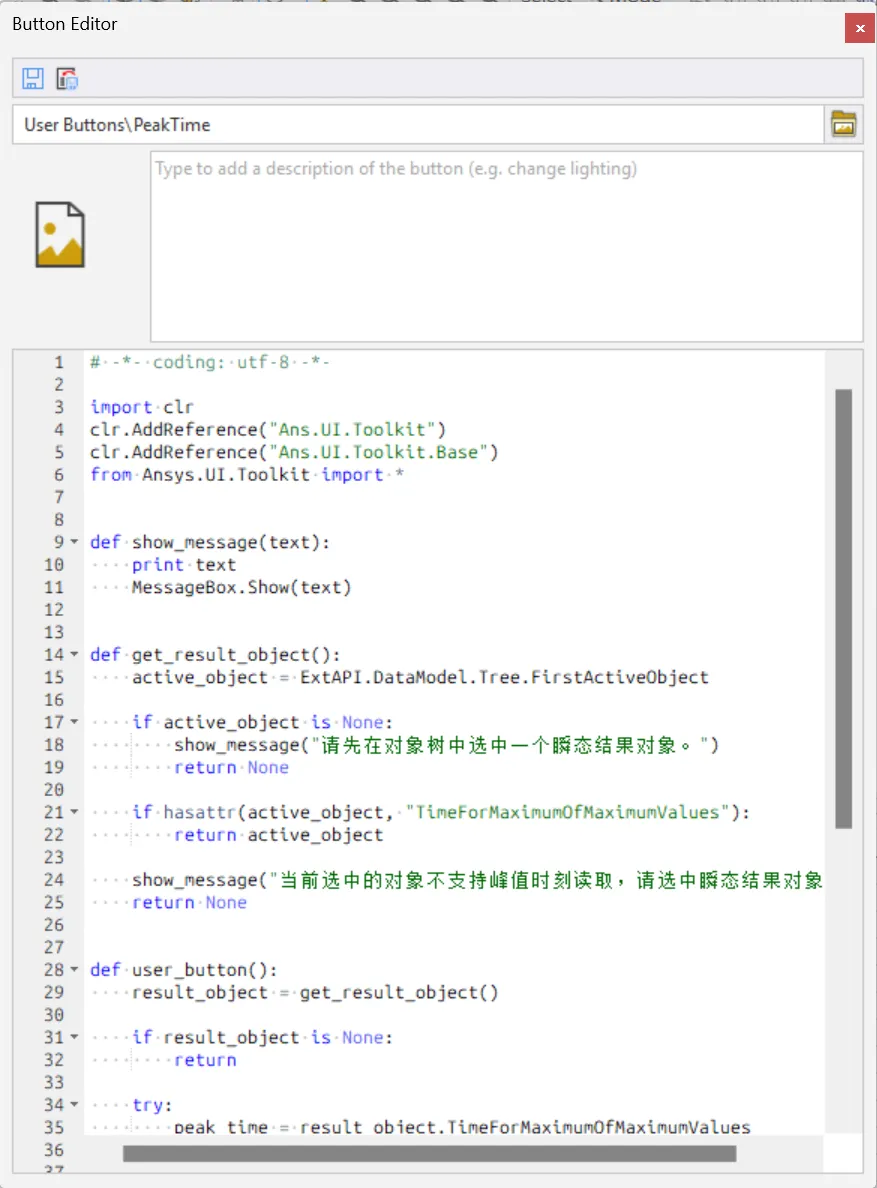The height and width of the screenshot is (1188, 877).
Task: Click line with 'ExtAPI.DataModel.Tree.FirstActiveObject'
Action: pyautogui.click(x=420, y=677)
